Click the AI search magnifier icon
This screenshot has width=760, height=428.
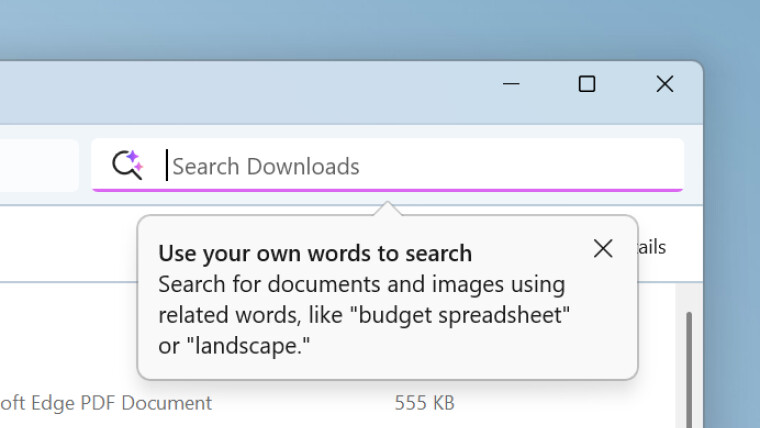(128, 165)
